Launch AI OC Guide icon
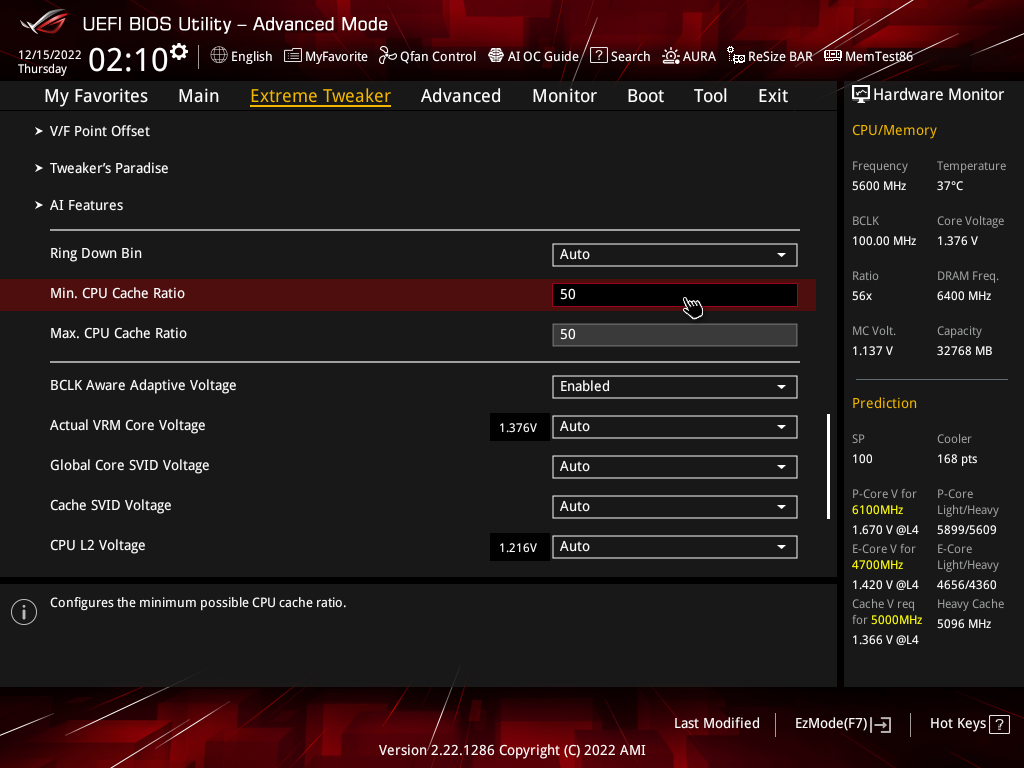Image resolution: width=1024 pixels, height=768 pixels. point(496,56)
